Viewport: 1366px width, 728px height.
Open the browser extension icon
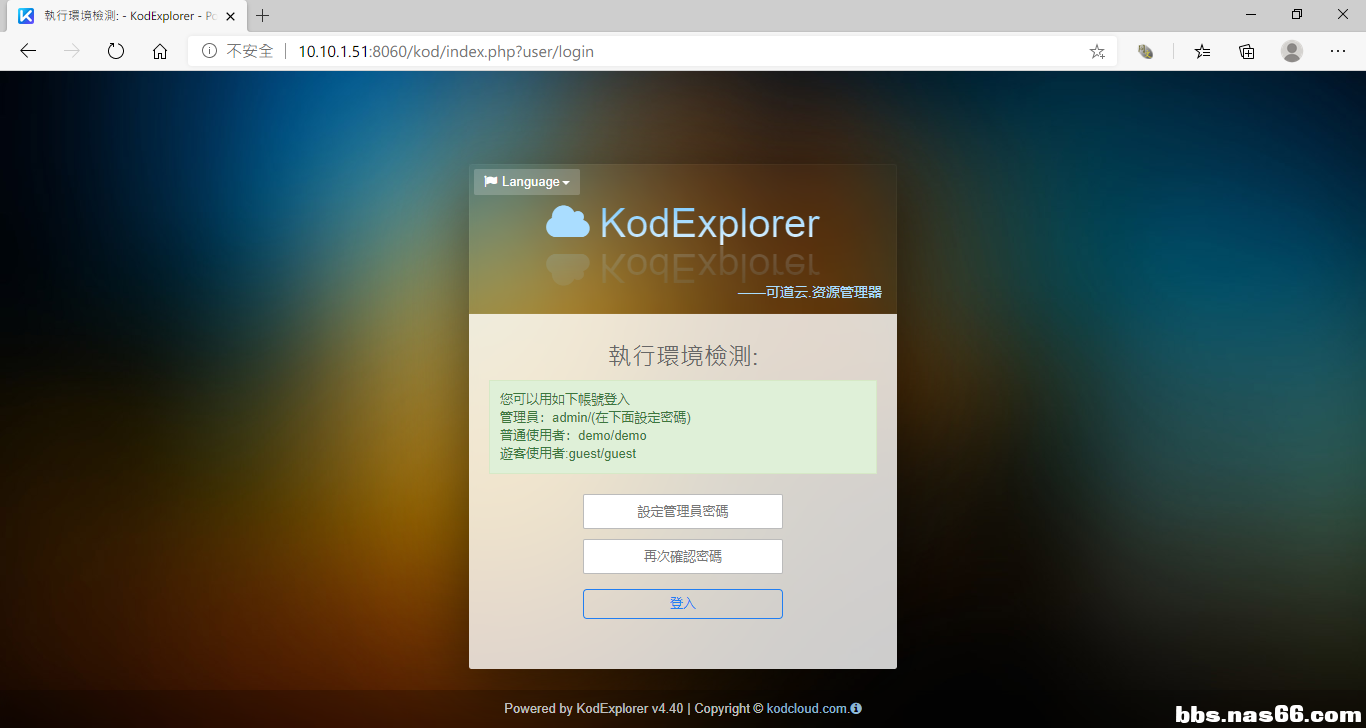pos(1146,51)
